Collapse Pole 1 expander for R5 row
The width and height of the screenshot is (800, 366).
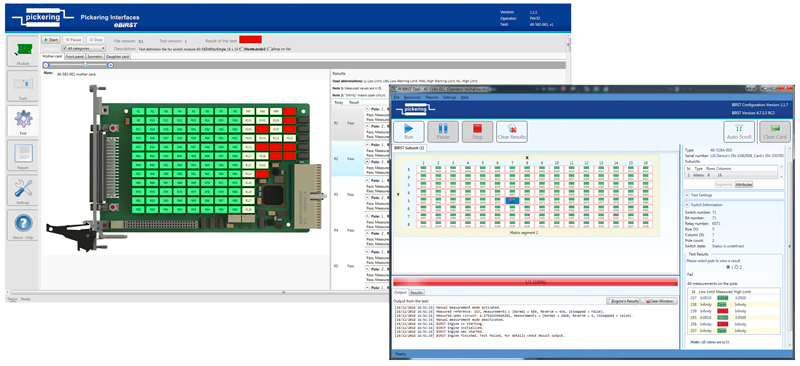coord(367,252)
